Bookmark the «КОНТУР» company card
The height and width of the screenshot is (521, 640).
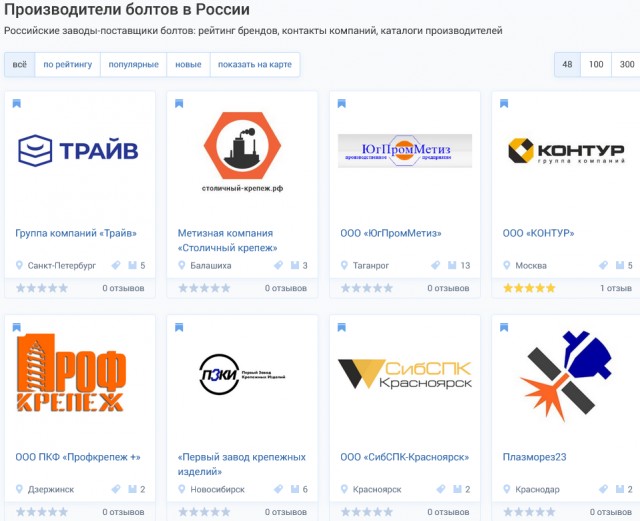click(504, 103)
